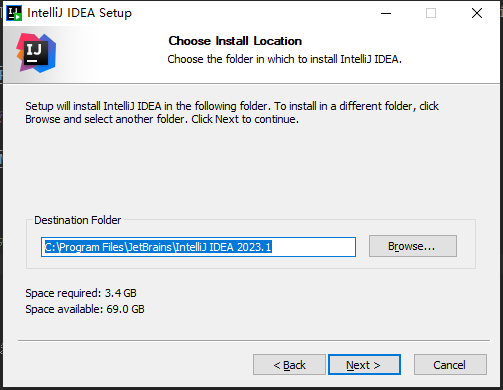Click the setup instructions paragraph
Viewport: 503px width, 390px height.
[232, 112]
